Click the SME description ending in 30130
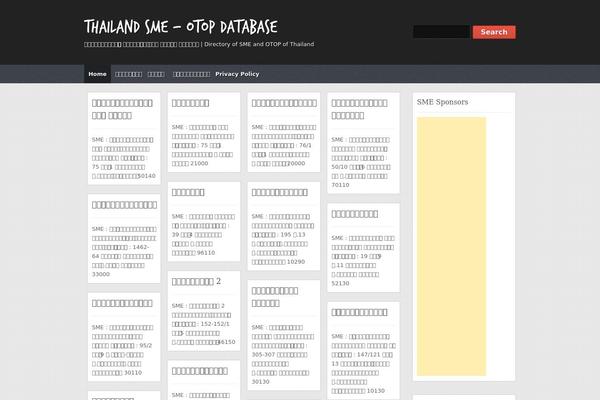600x400 pixels. pyautogui.click(x=283, y=354)
